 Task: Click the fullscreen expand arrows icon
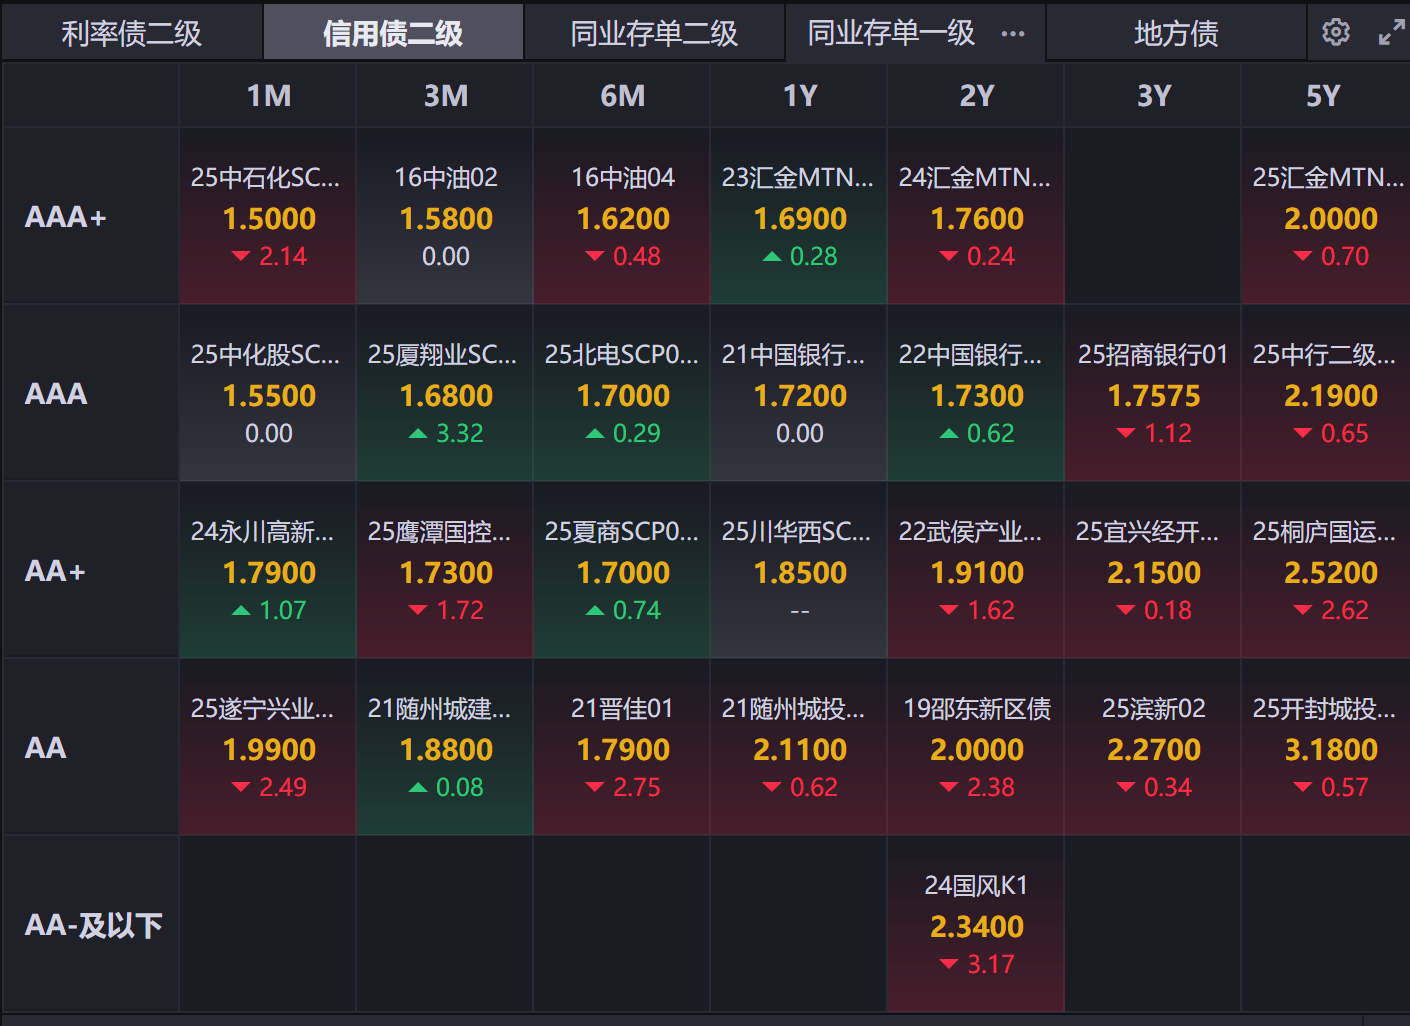[x=1391, y=33]
